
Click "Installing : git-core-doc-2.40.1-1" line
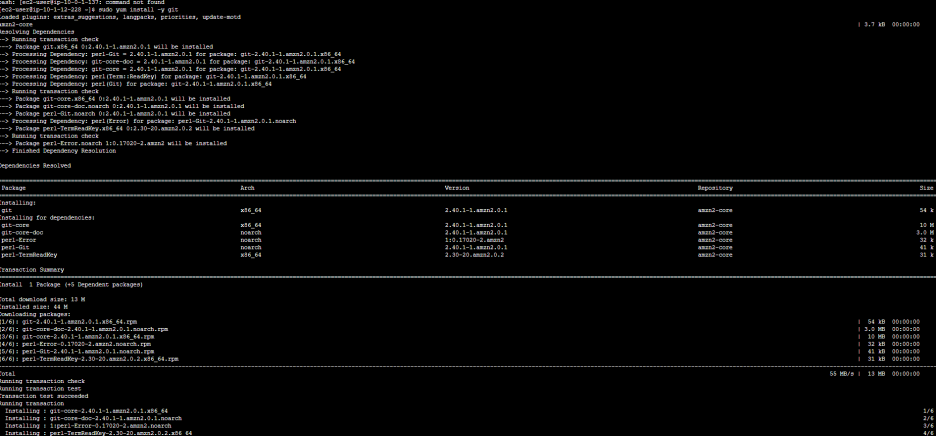[x=93, y=418]
